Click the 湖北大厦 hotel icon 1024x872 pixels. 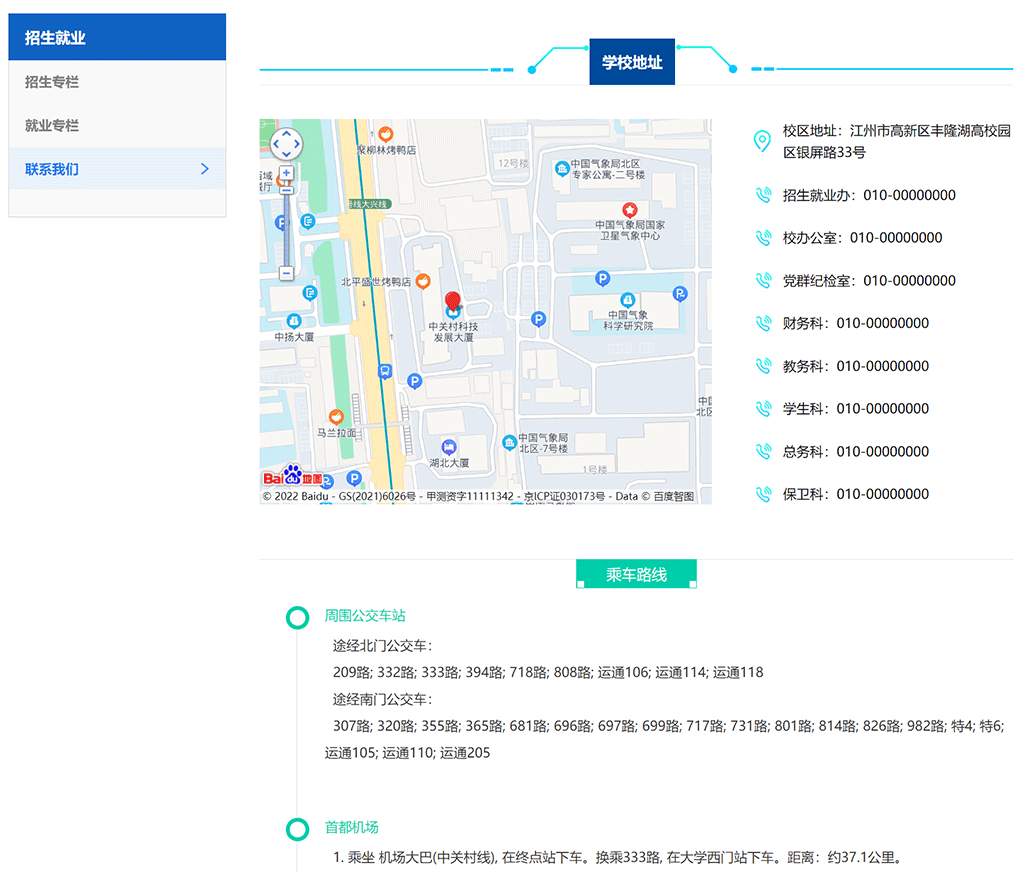click(x=449, y=447)
